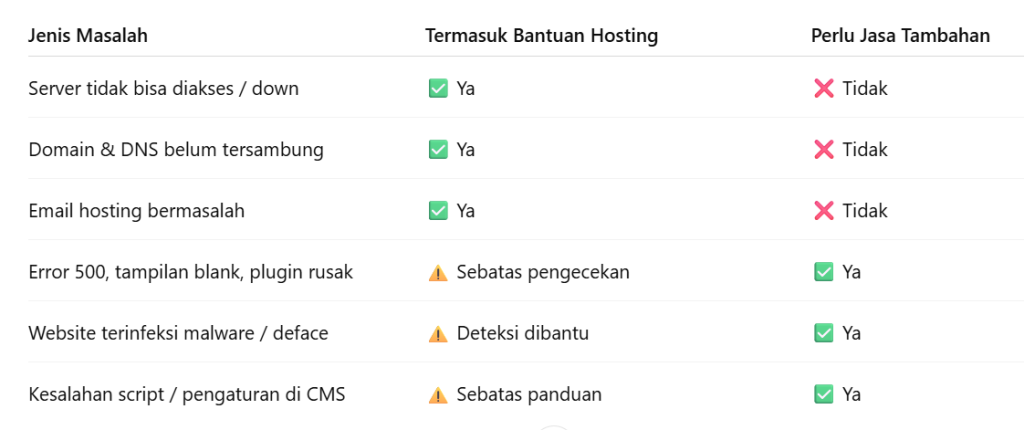1024x430 pixels.
Task: Click red cross icon in Domain & DNS row
Action: pyautogui.click(x=824, y=150)
